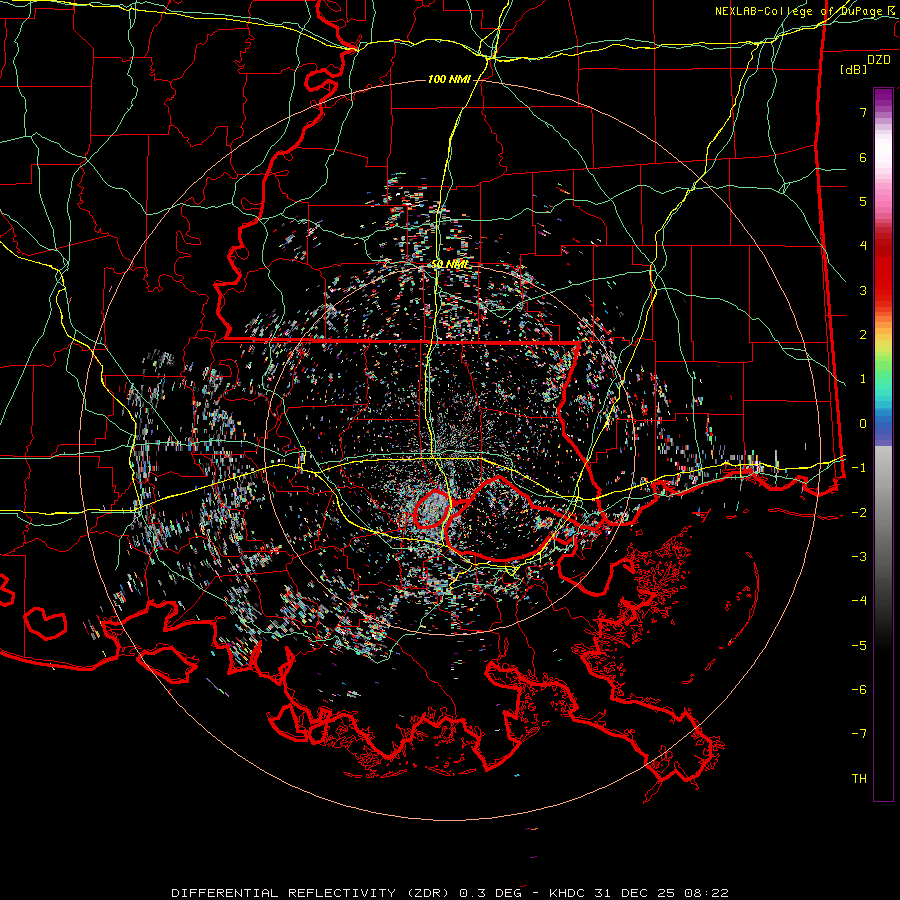Click the [dB] units label
Viewport: 900px width, 900px height.
coord(854,69)
